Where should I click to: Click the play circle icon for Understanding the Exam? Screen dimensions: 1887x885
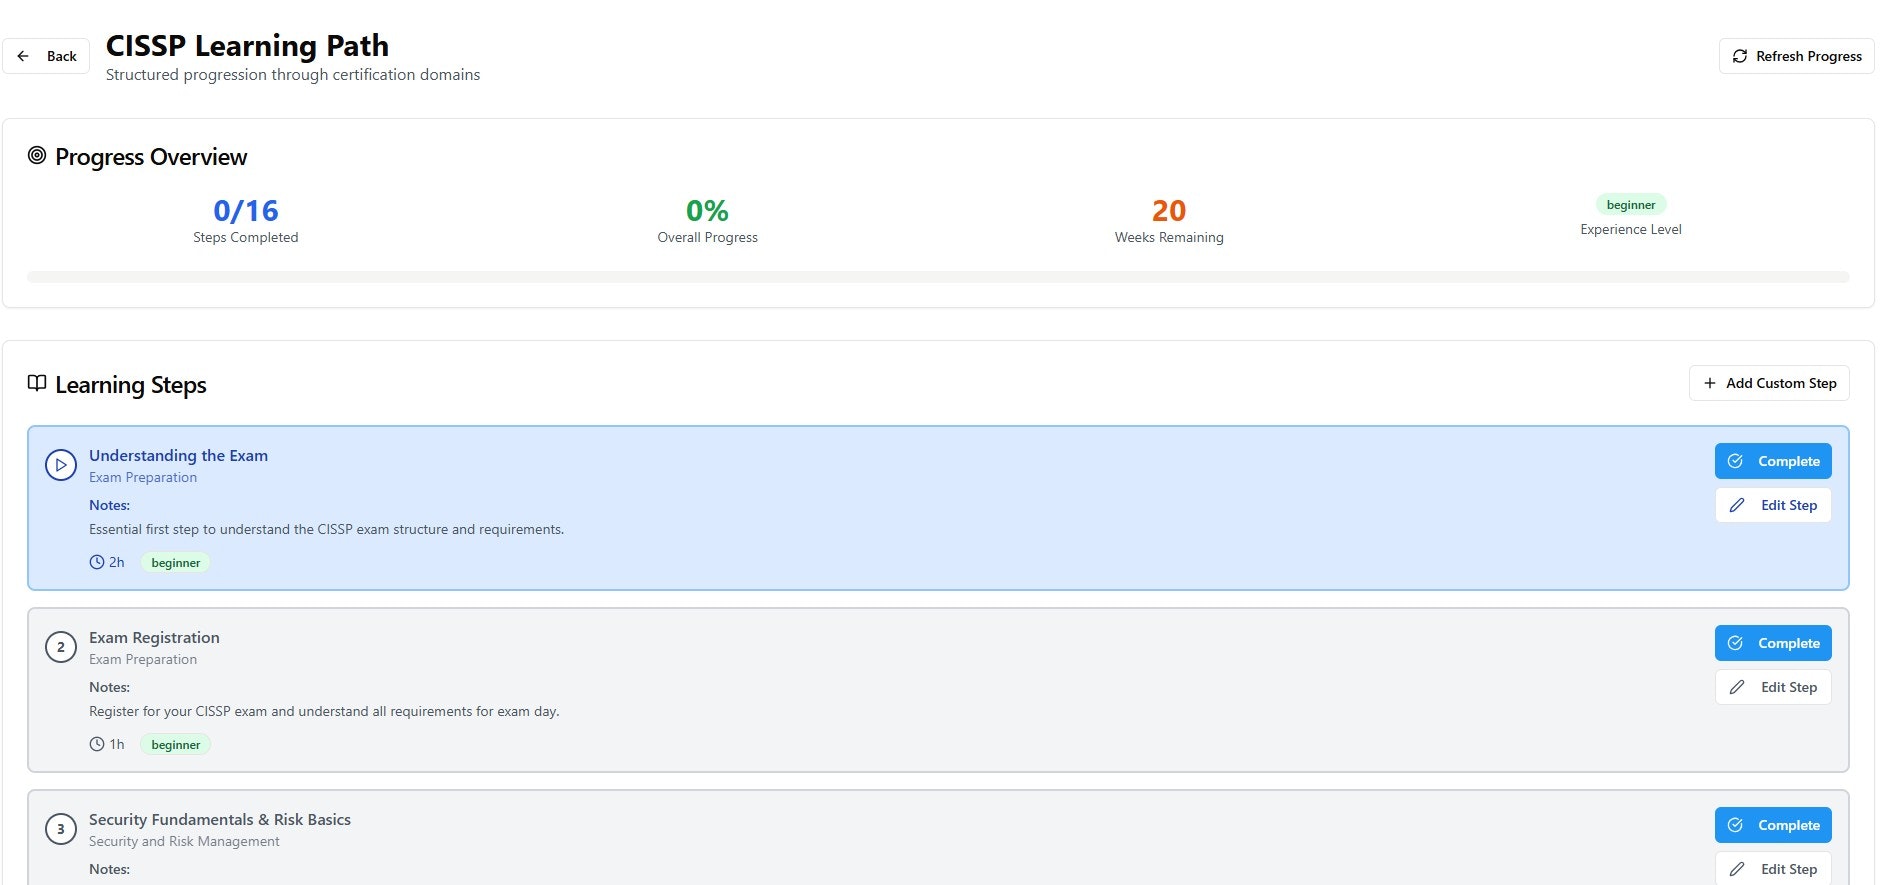click(61, 465)
